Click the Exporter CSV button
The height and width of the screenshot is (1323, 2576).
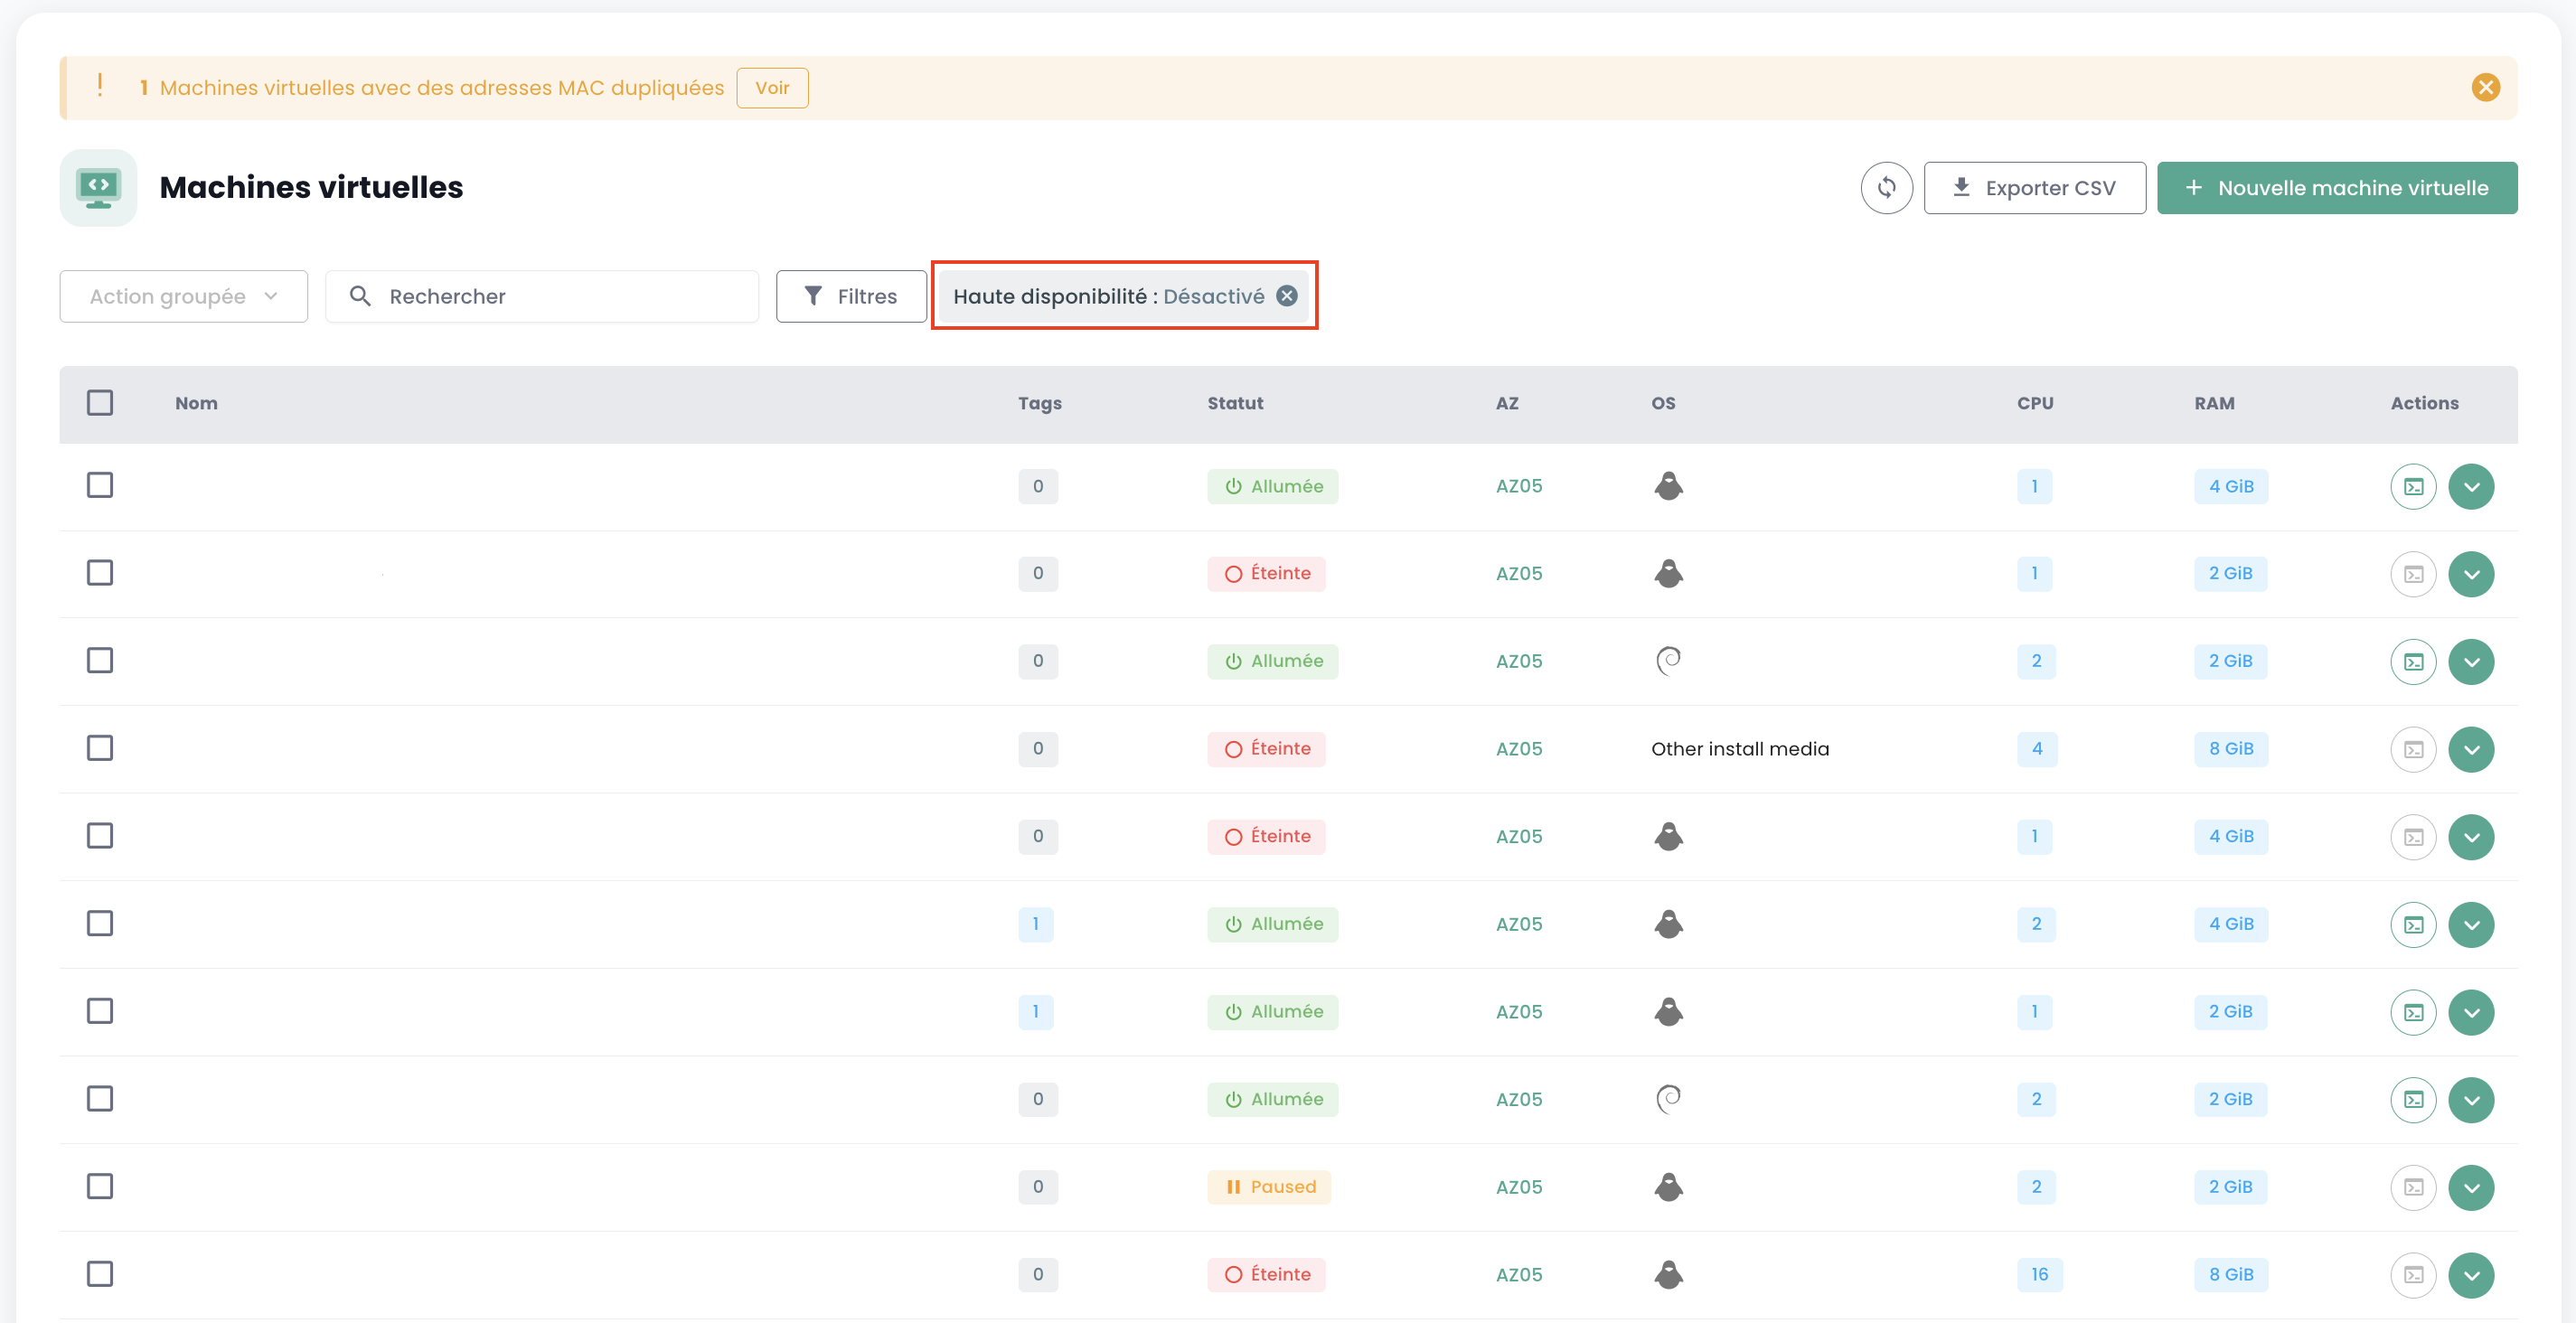2034,188
